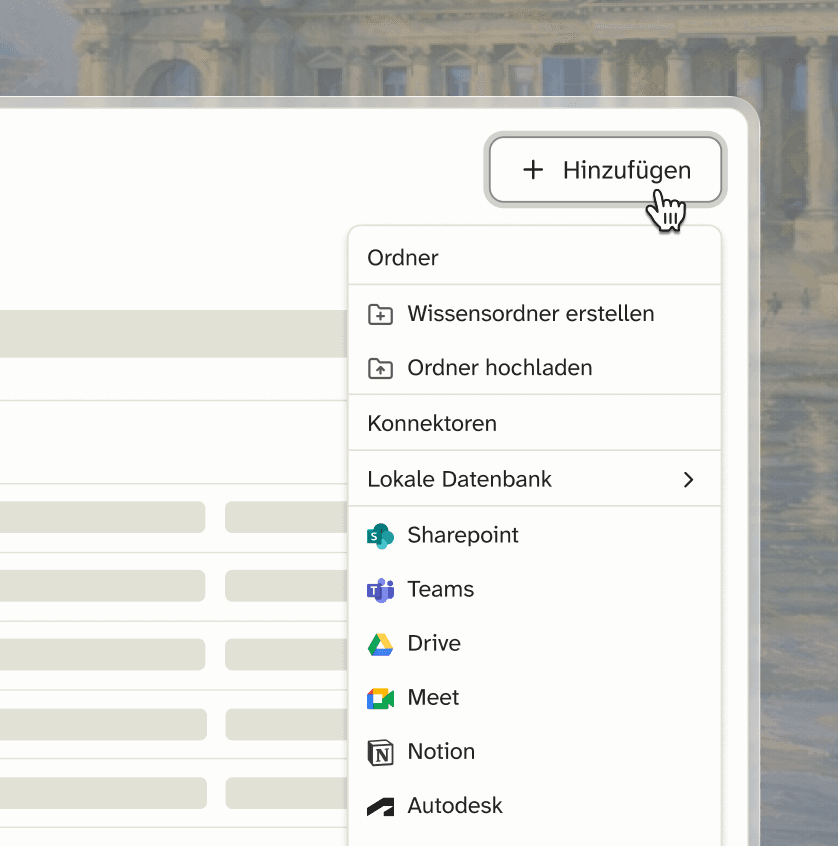Click the Ordner section heading
The image size is (838, 846).
tap(403, 258)
